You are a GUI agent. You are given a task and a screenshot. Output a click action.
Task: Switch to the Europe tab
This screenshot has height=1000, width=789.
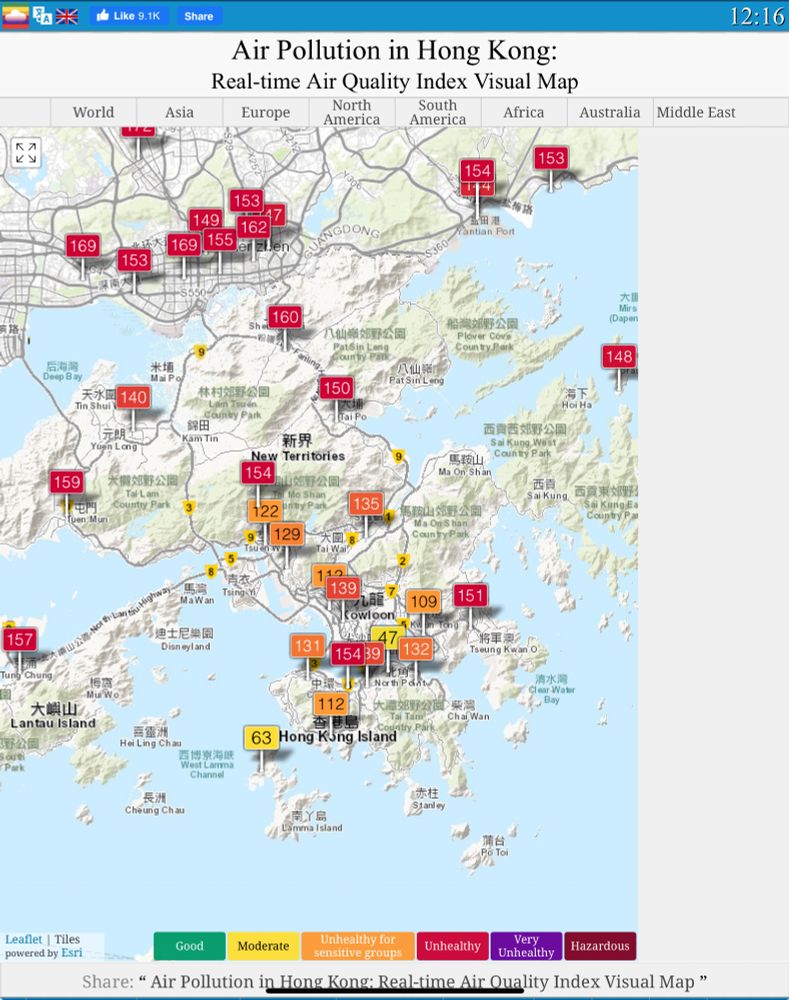[x=265, y=112]
